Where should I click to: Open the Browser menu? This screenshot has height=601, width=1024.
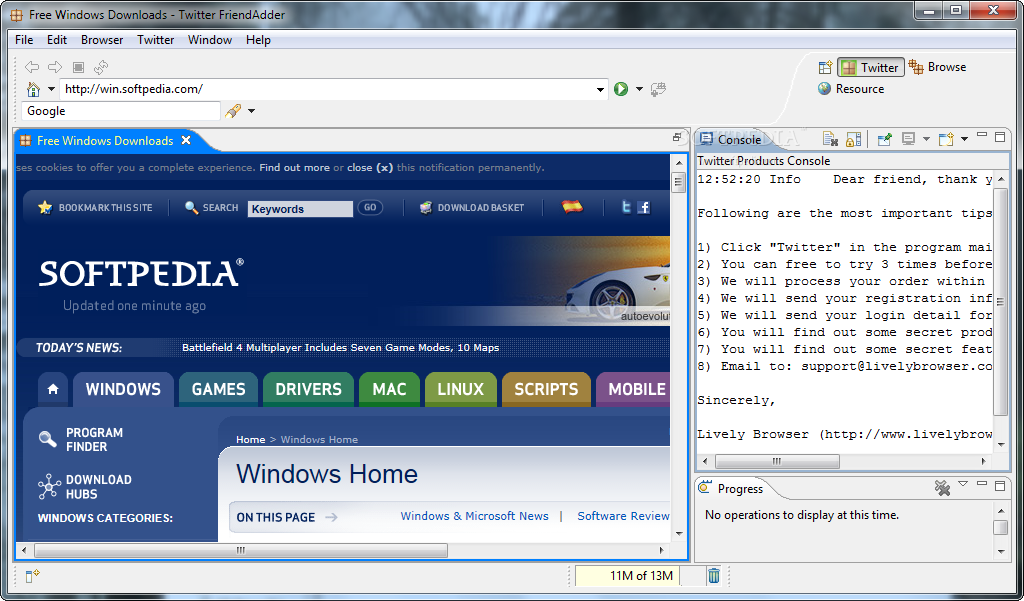pos(102,40)
